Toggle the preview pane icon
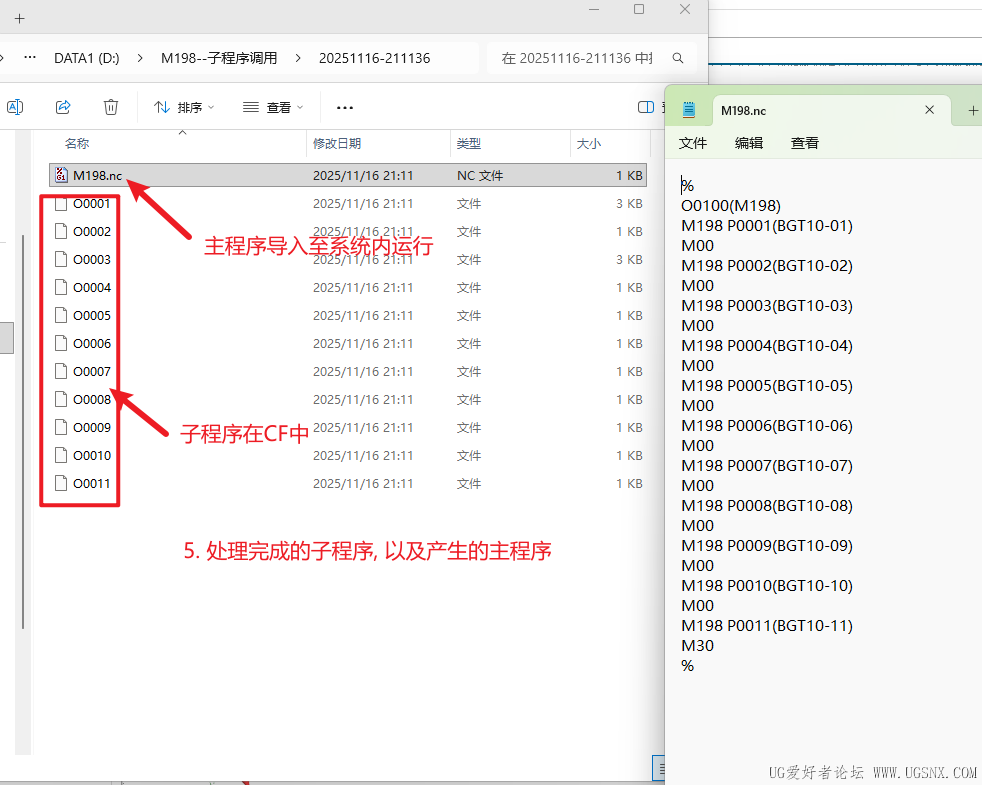982x785 pixels. click(646, 107)
